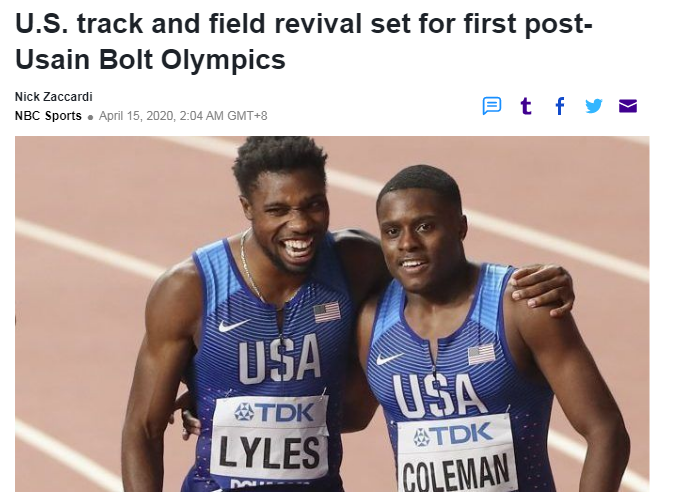Click the US flag patch on the LYLES jersey
The image size is (674, 497).
point(327,313)
